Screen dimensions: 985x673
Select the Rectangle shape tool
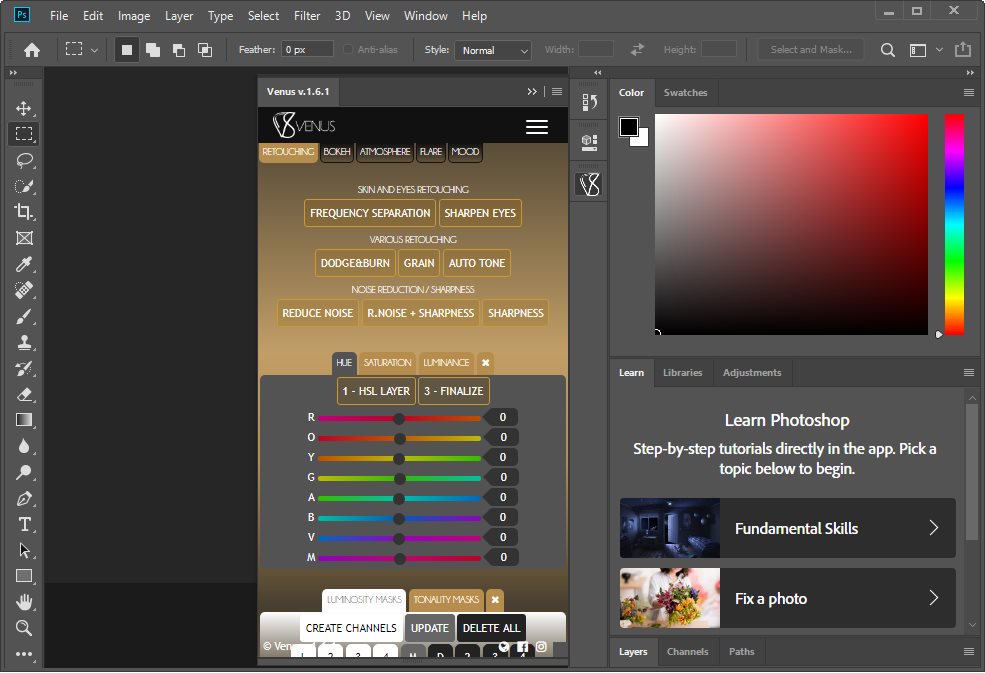pos(24,576)
